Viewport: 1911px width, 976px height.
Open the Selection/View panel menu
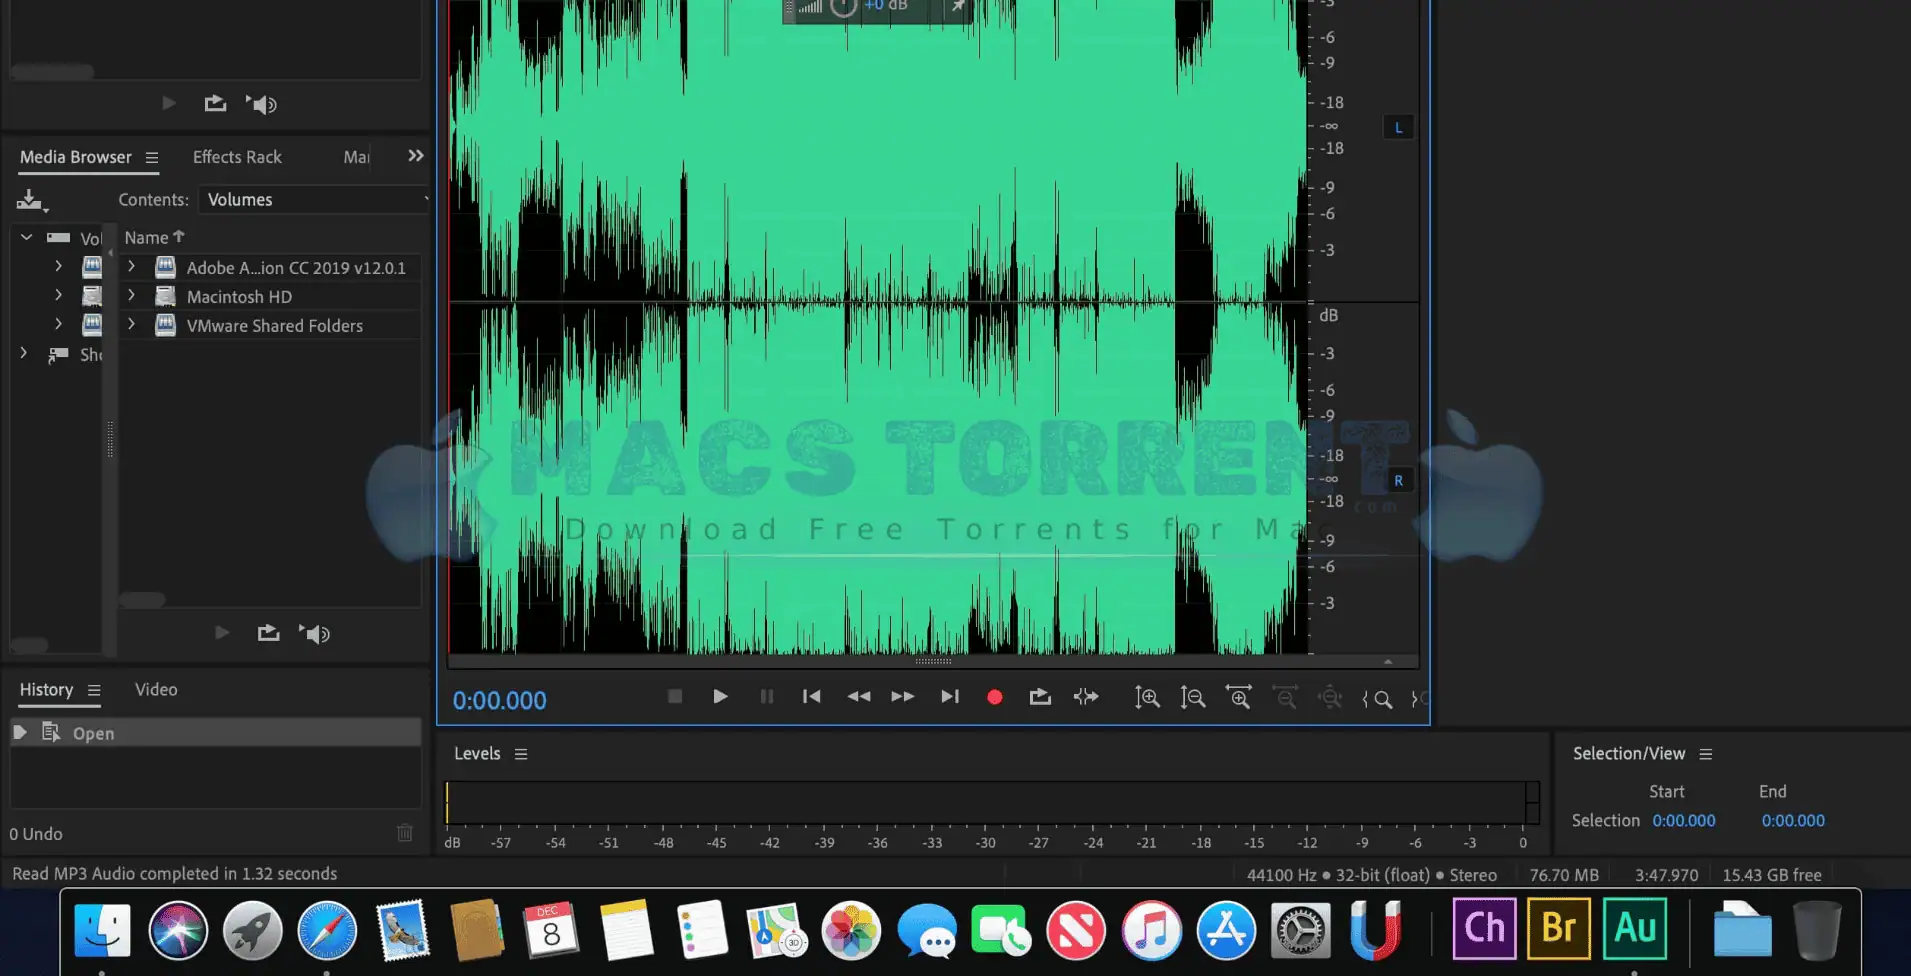coord(1706,754)
